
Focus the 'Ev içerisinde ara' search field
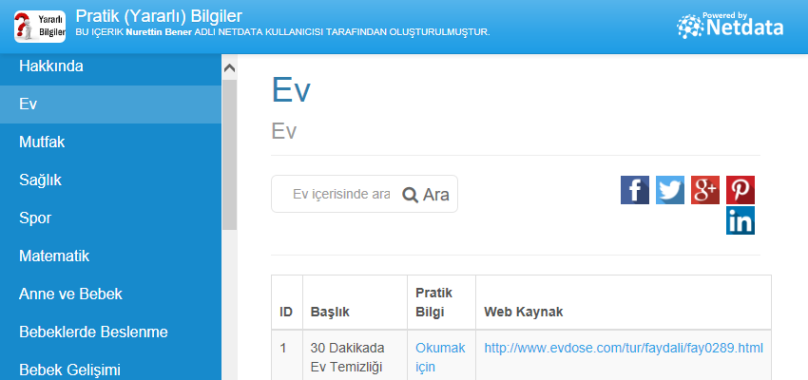point(341,194)
